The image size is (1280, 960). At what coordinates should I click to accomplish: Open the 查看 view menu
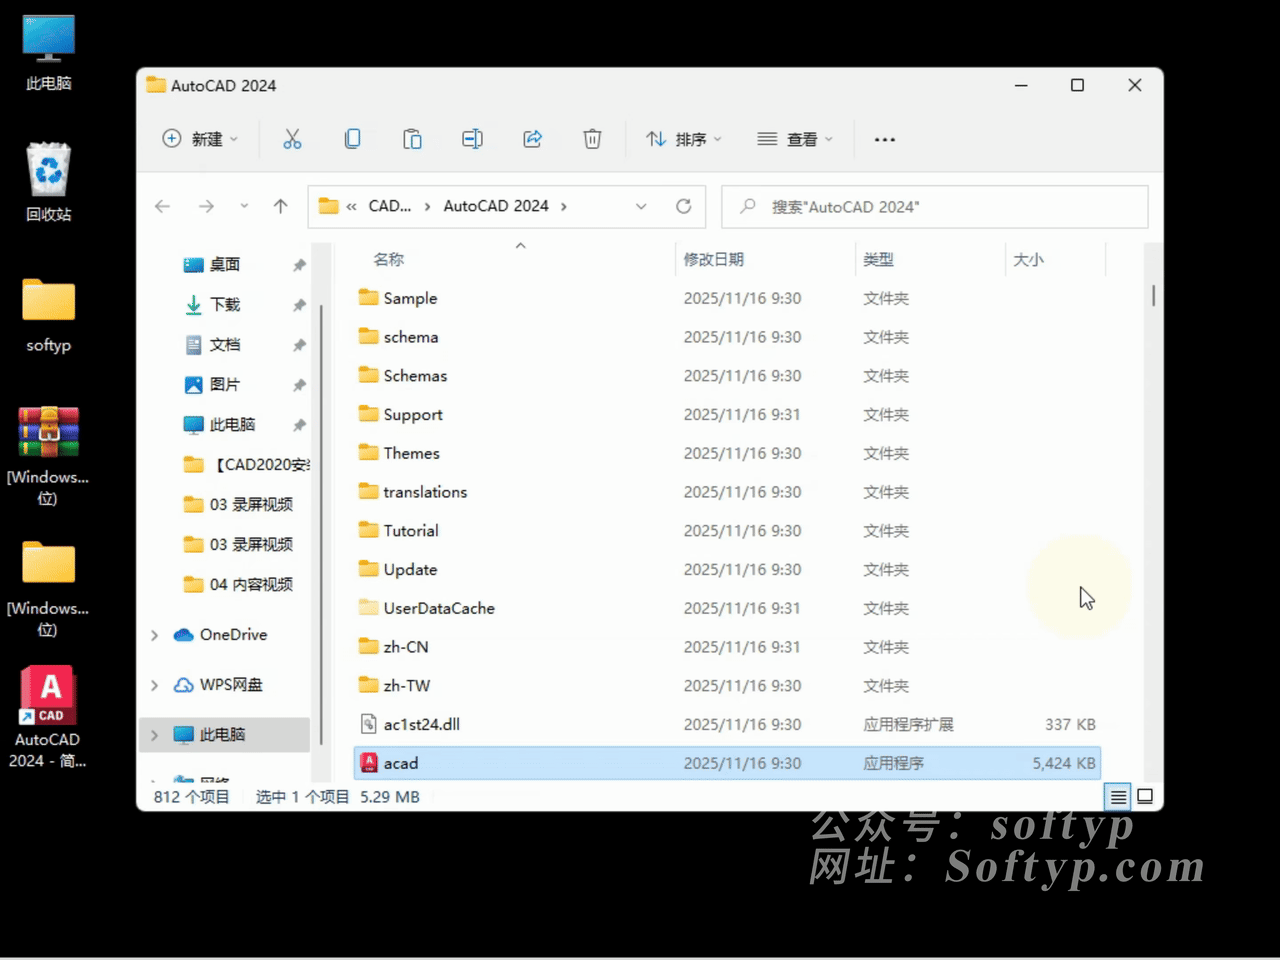coord(795,139)
